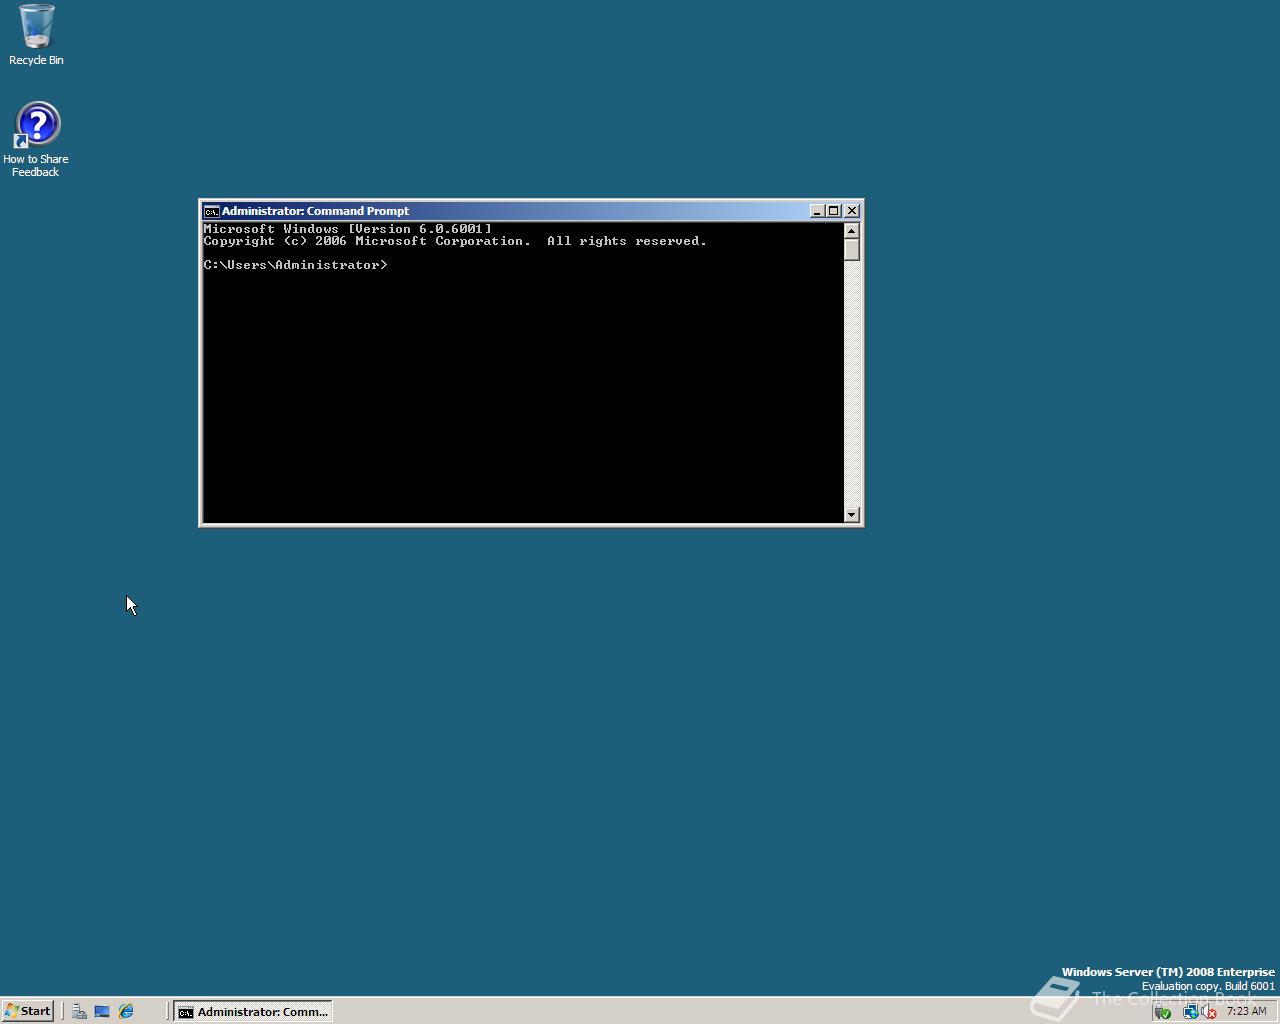
Task: Maximize the Command Prompt window
Action: coord(833,211)
